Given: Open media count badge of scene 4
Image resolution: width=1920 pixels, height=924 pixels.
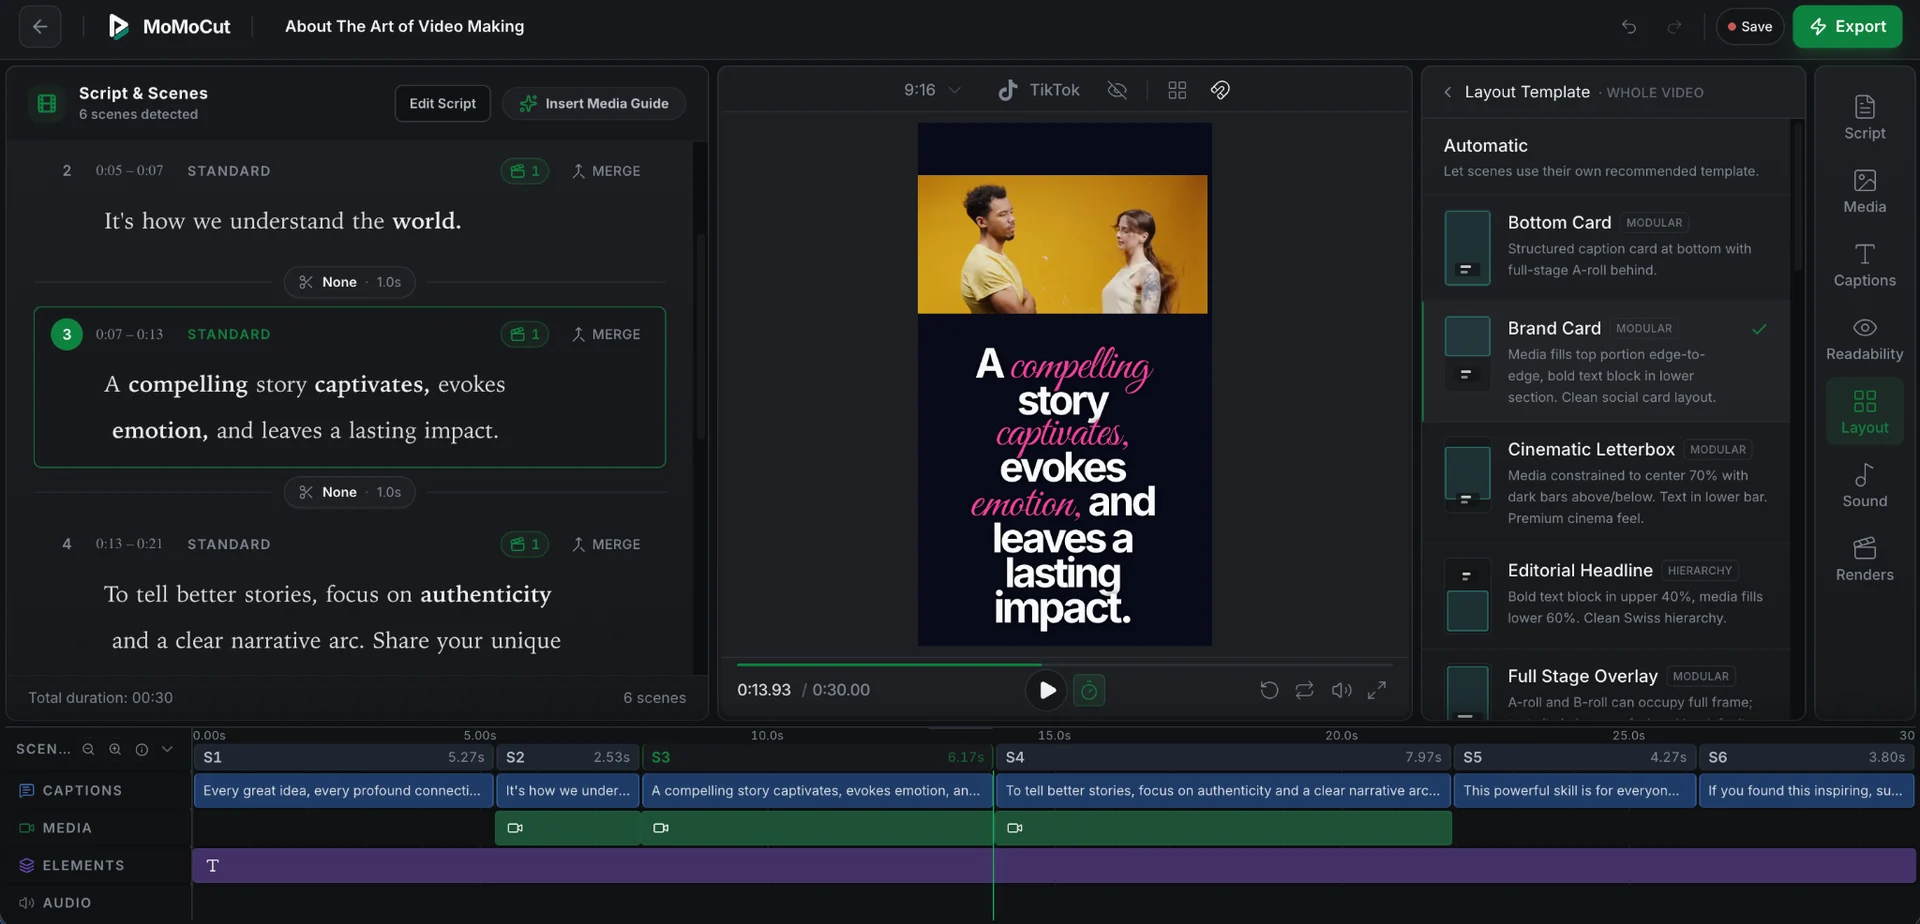Looking at the screenshot, I should (x=525, y=544).
